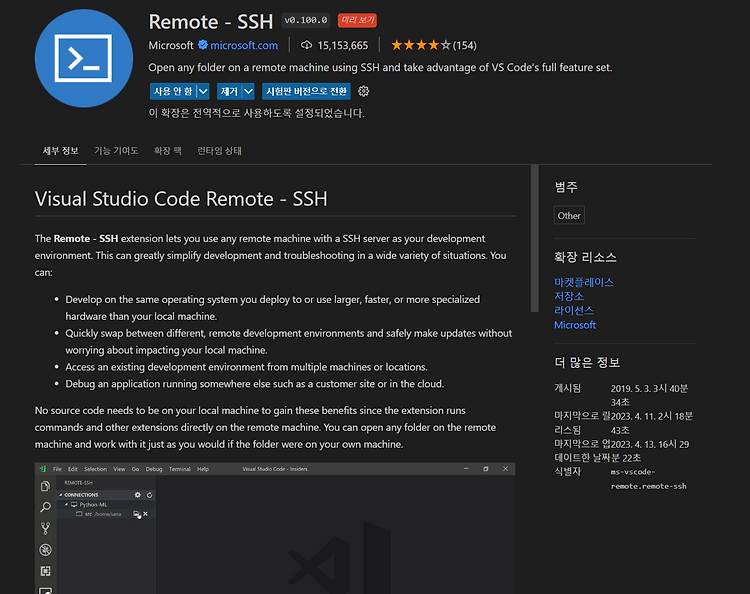This screenshot has width=750, height=594.
Task: Click the Source Control icon in the README screenshot
Action: (x=45, y=528)
